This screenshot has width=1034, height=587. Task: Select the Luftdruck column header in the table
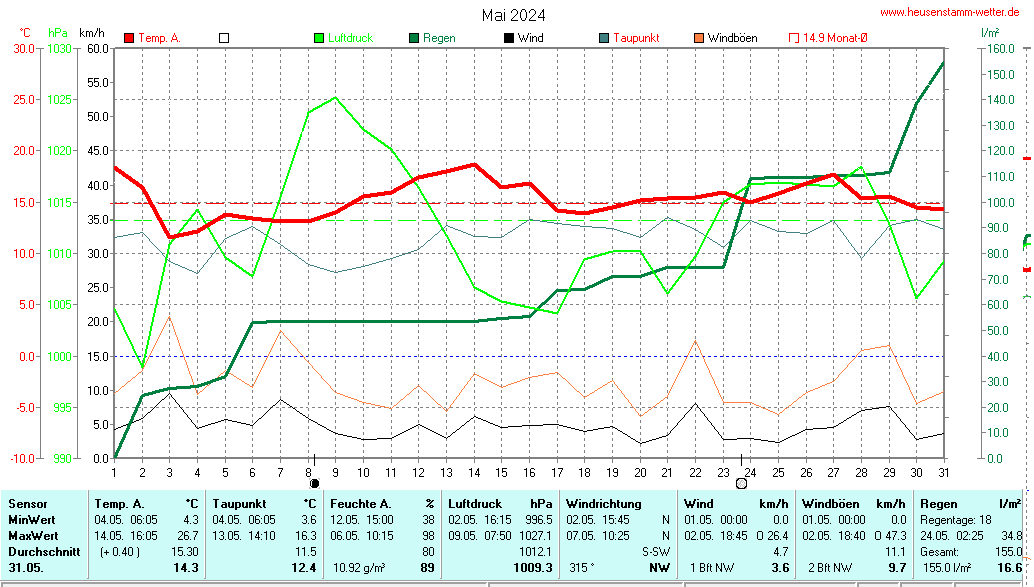coord(474,504)
